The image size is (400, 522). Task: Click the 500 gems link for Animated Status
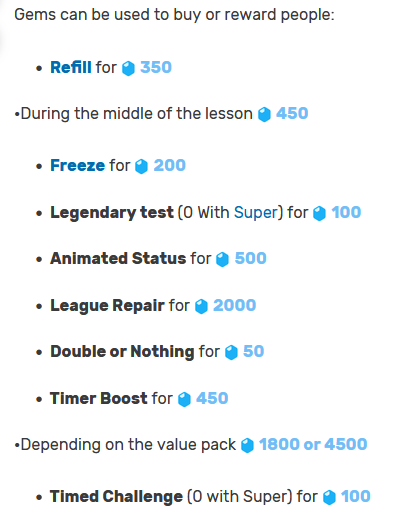click(251, 258)
